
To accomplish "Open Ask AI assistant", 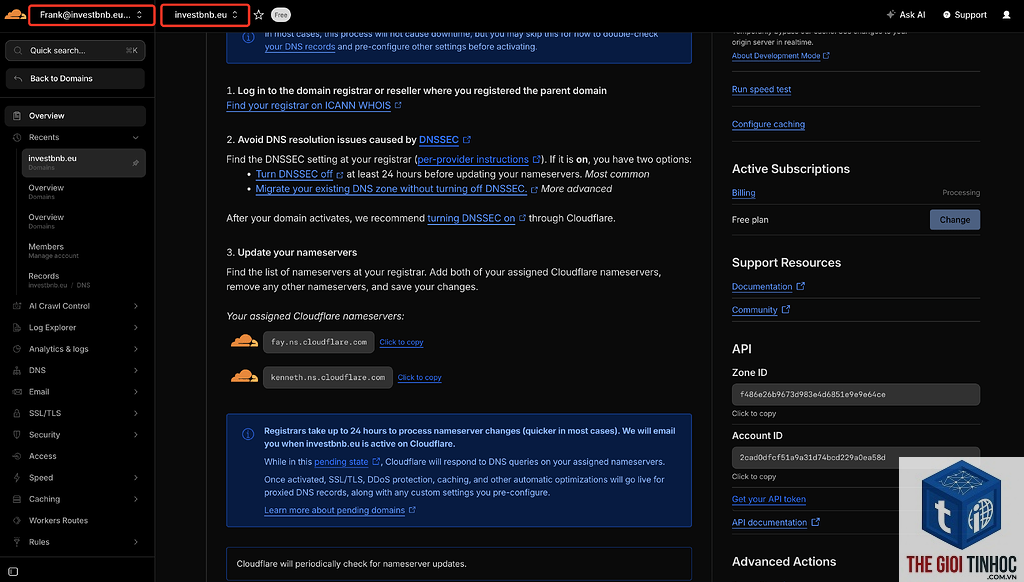I will [906, 14].
